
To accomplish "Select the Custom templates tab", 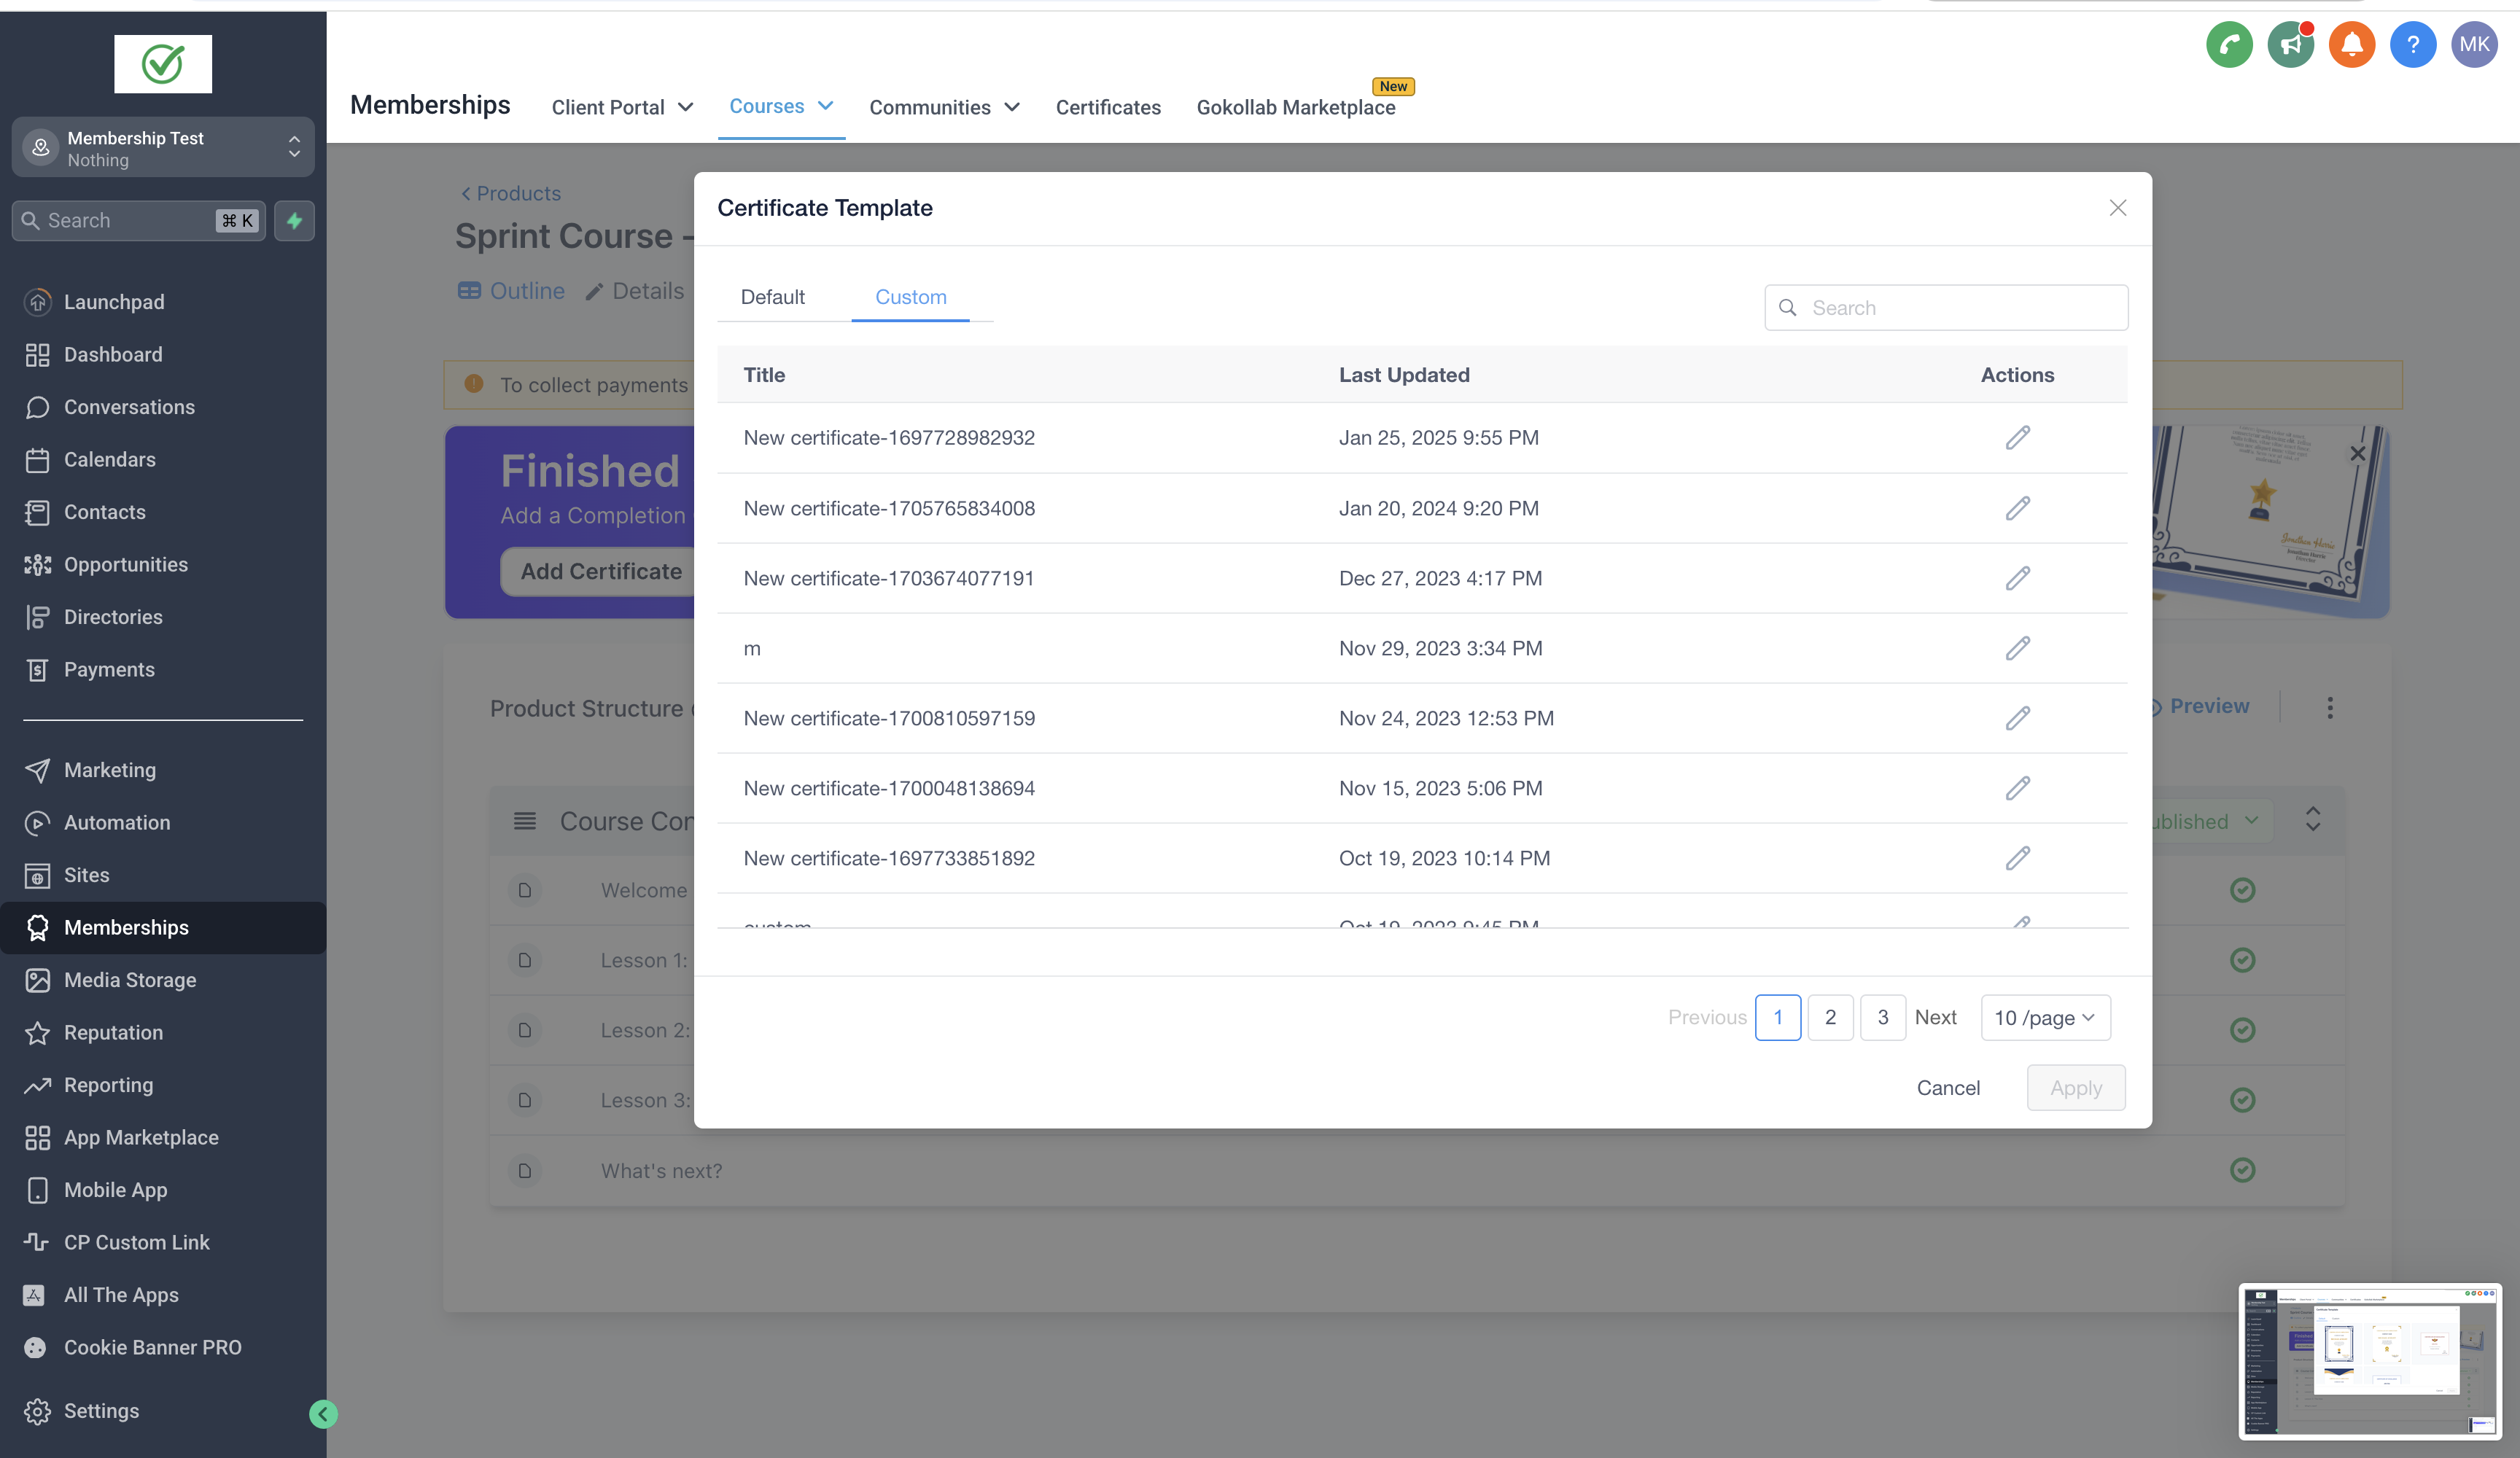I will (910, 297).
